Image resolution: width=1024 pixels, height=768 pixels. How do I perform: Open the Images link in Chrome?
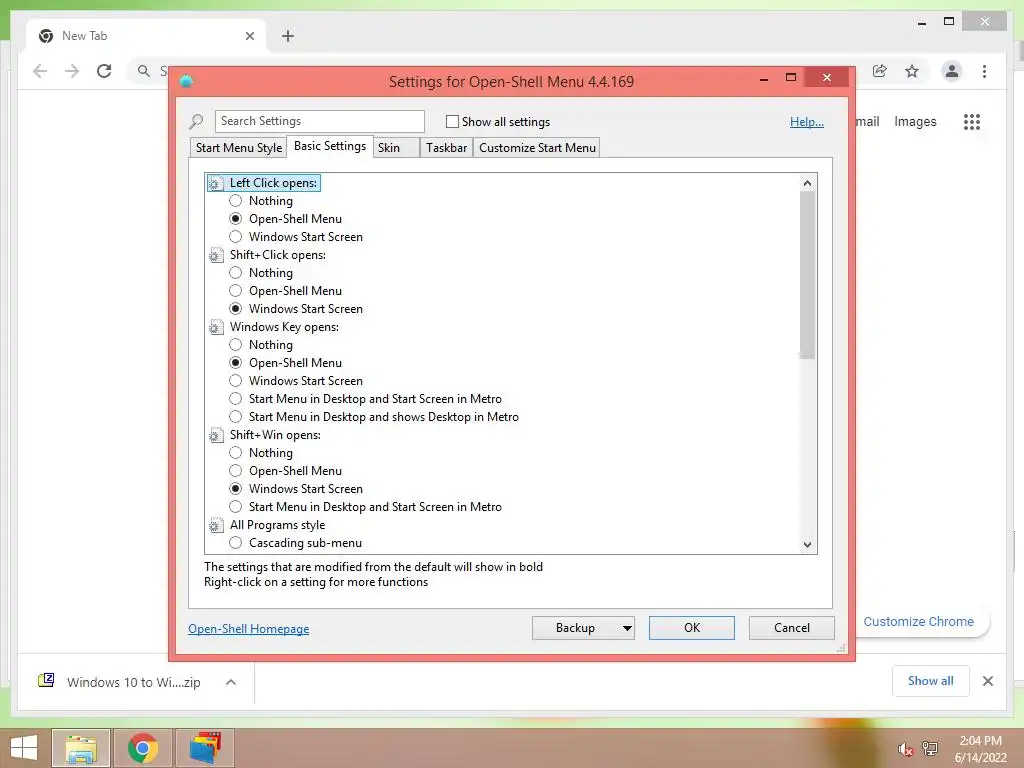point(915,121)
